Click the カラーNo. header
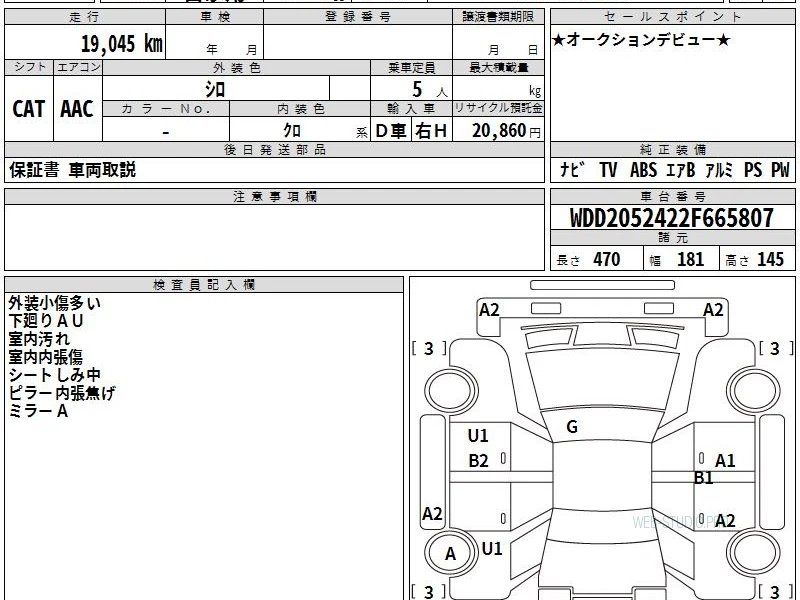This screenshot has height=600, width=800. pyautogui.click(x=166, y=108)
